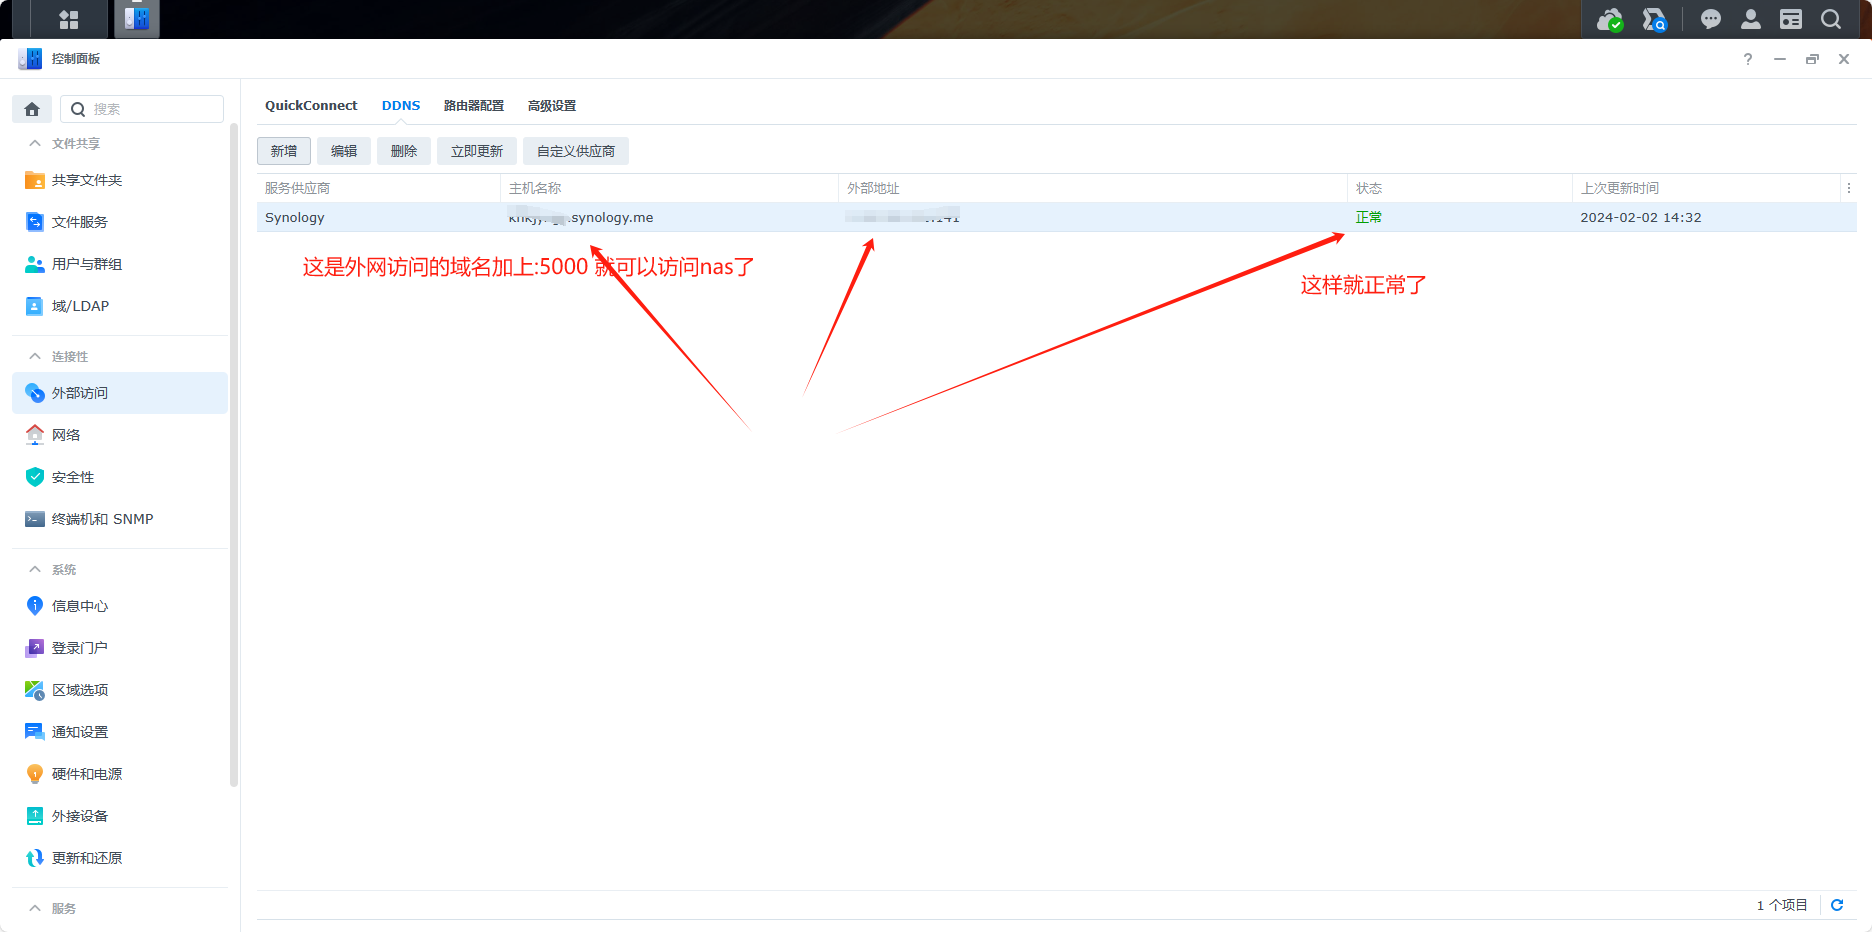Click the help question mark icon
1872x932 pixels.
(1747, 59)
